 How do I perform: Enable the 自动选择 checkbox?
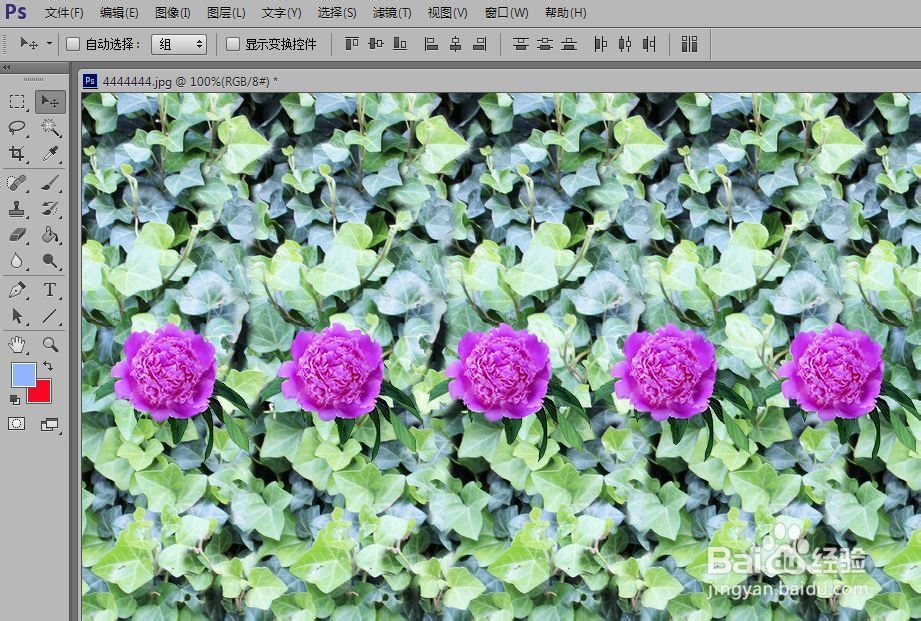coord(73,44)
